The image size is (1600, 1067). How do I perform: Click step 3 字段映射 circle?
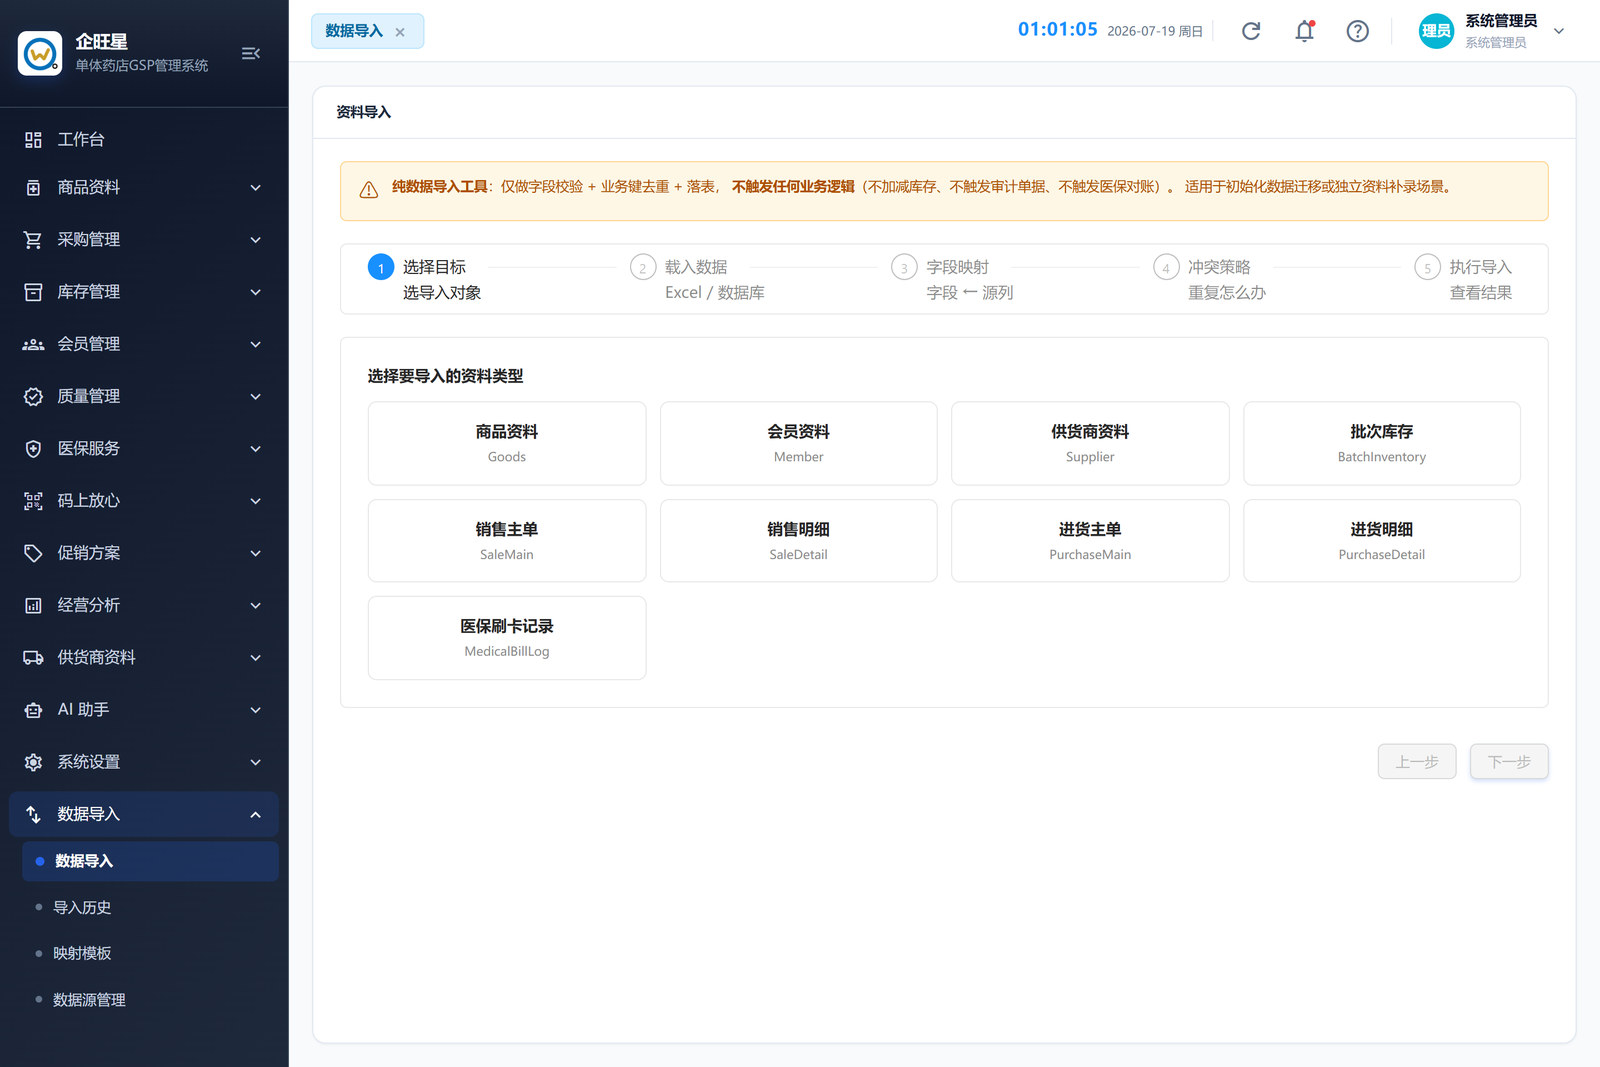(x=904, y=267)
